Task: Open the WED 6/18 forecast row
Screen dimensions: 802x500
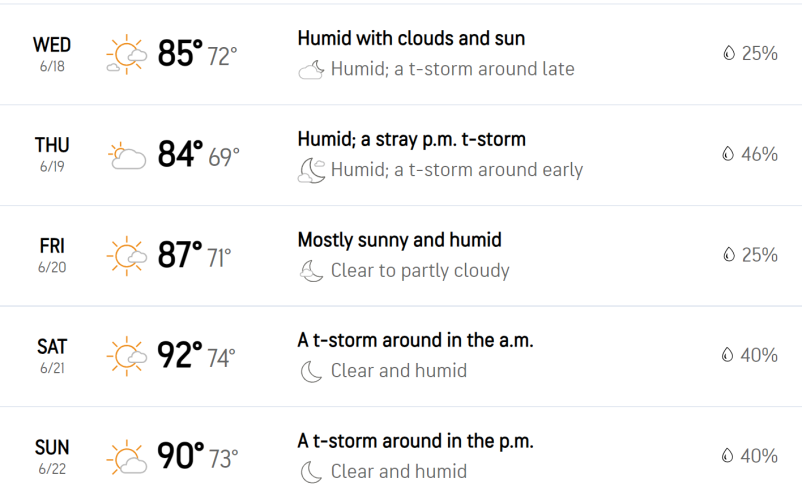Action: (401, 54)
